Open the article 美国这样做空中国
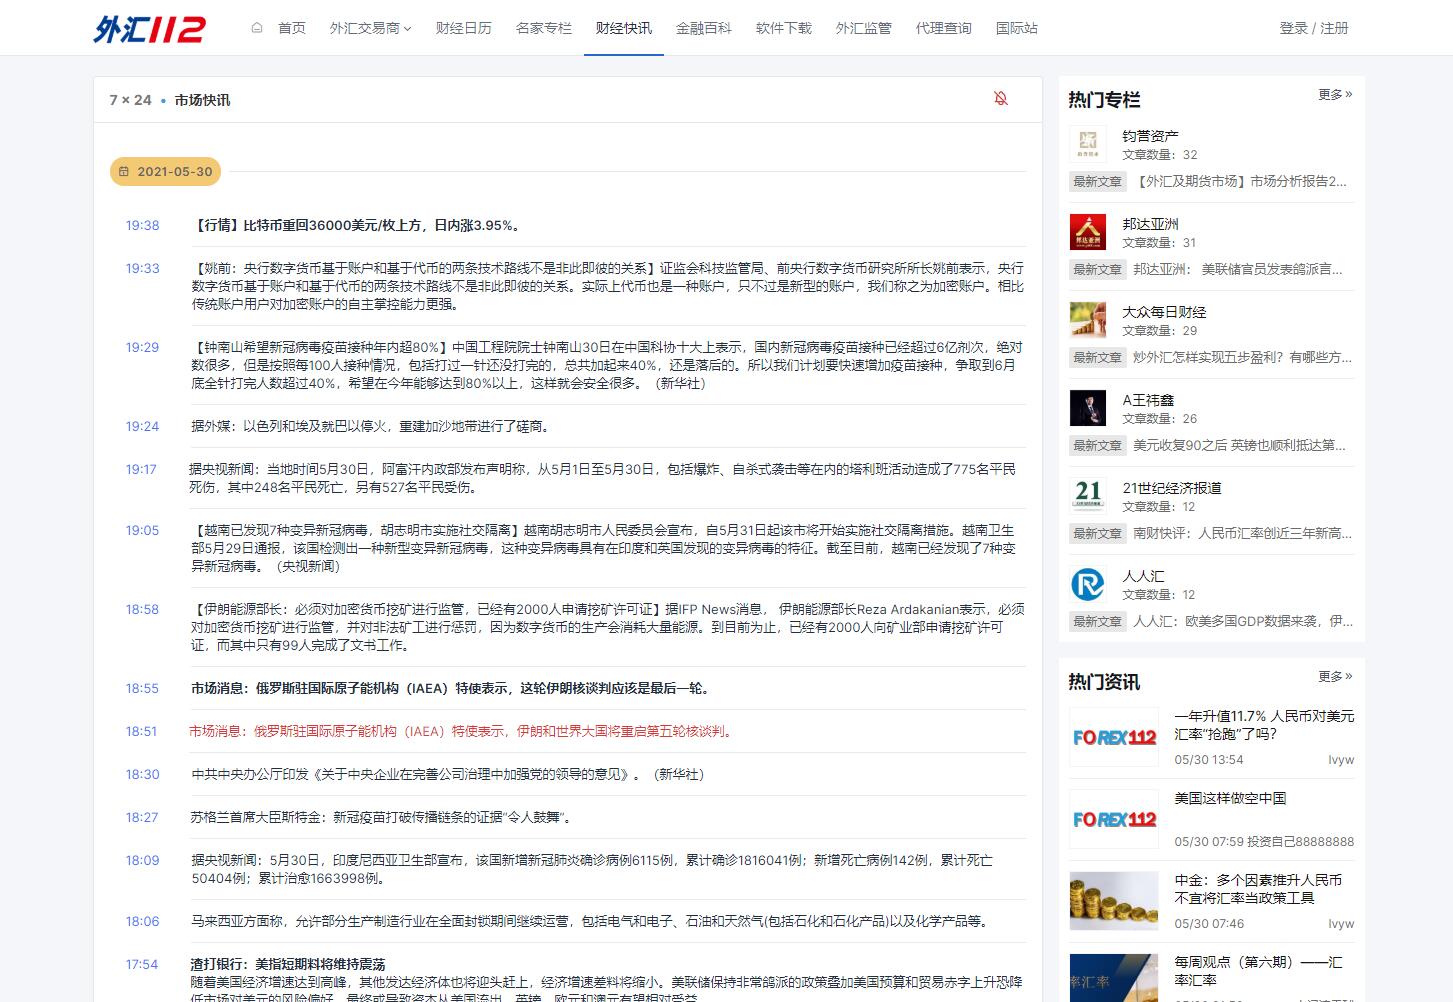The width and height of the screenshot is (1453, 1002). click(x=1230, y=798)
